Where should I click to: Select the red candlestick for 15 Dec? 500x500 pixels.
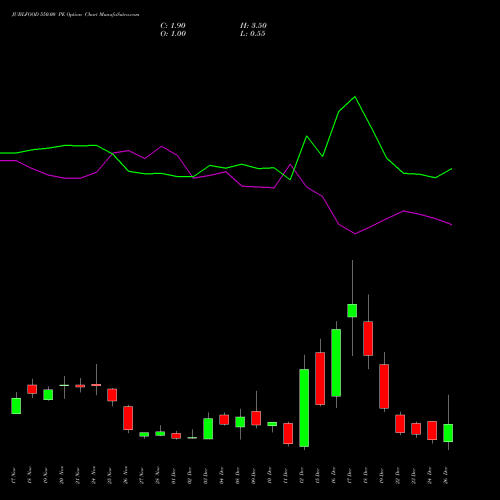[x=320, y=379]
